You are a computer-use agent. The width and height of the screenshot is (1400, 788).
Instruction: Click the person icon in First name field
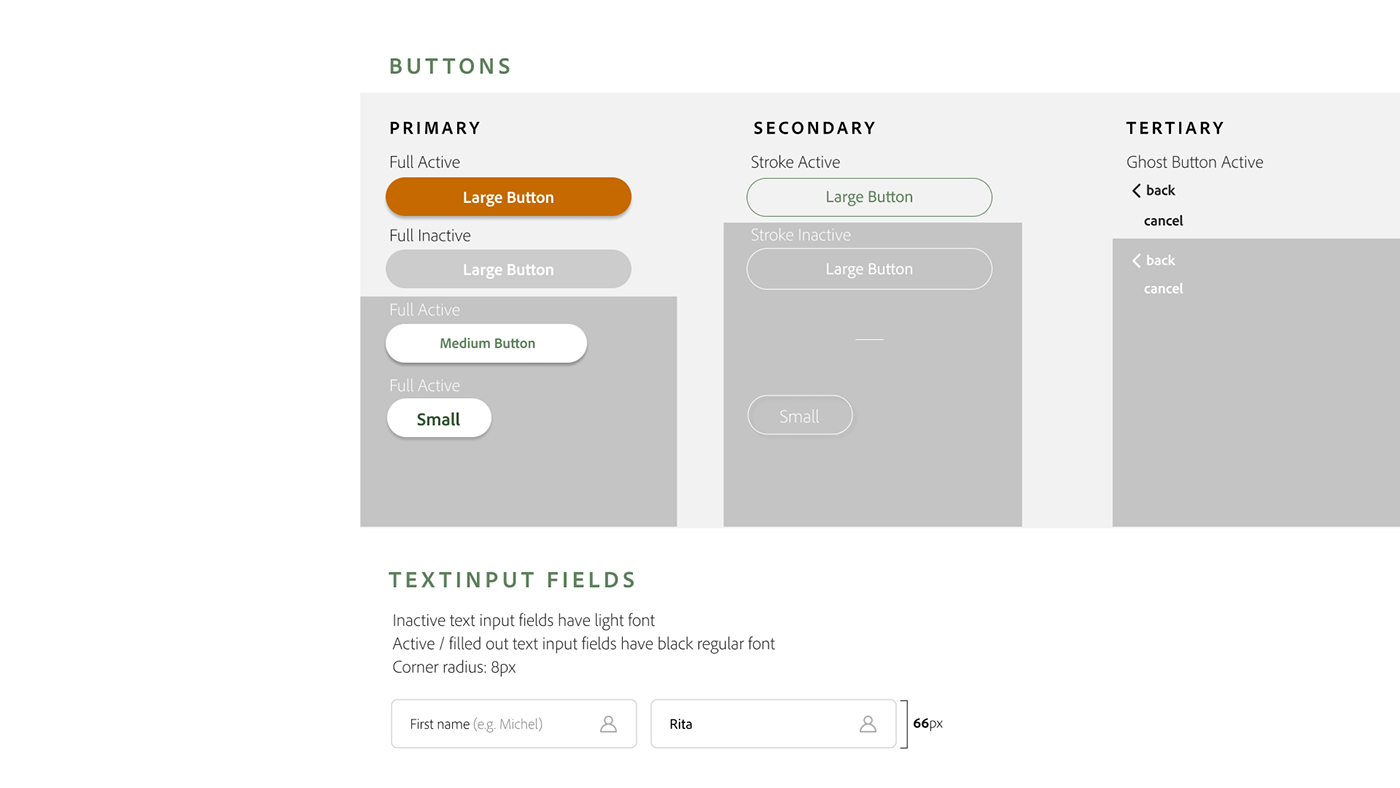pyautogui.click(x=608, y=724)
